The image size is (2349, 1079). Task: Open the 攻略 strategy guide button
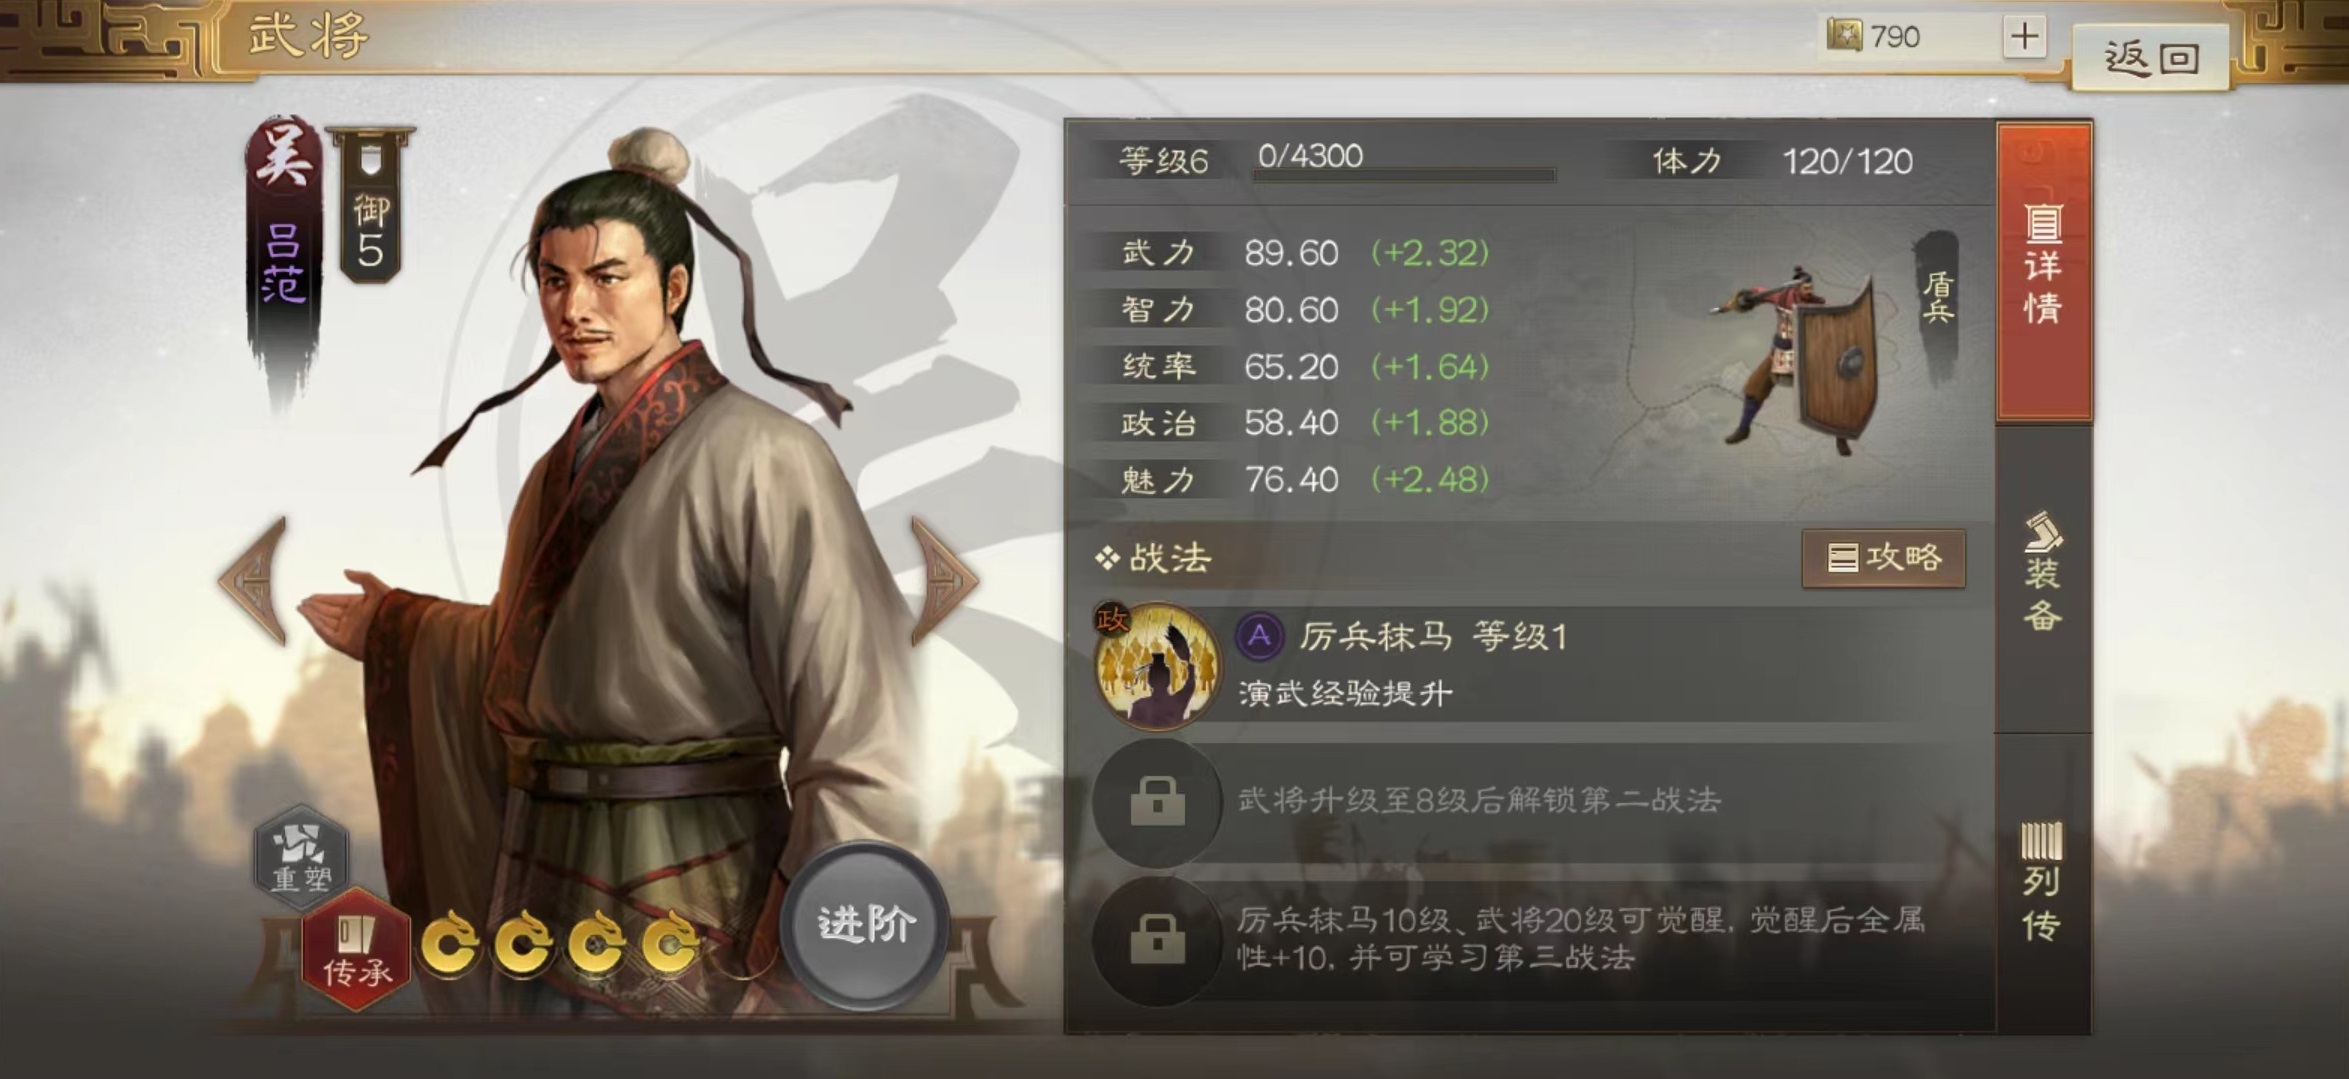coord(1883,557)
